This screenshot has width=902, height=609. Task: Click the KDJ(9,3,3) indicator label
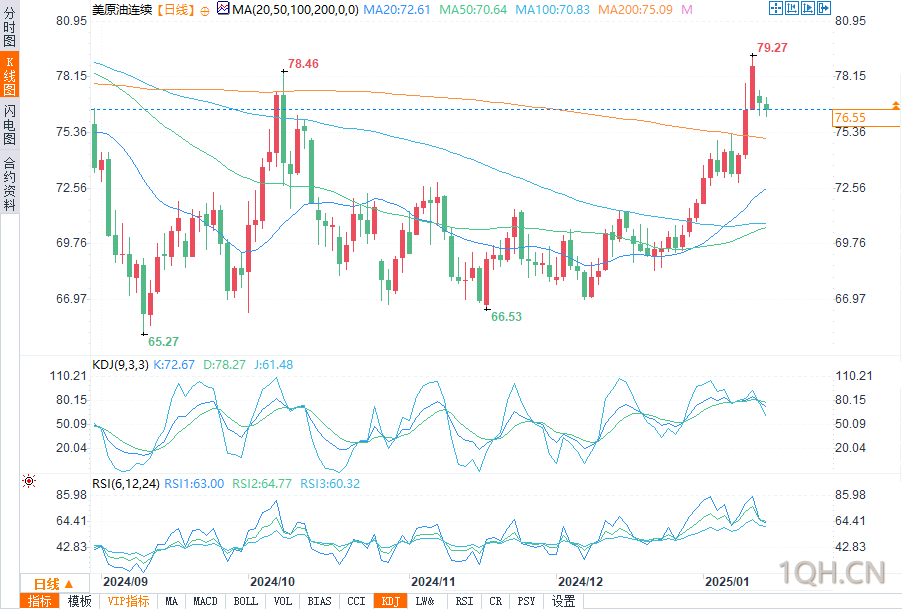click(x=120, y=365)
